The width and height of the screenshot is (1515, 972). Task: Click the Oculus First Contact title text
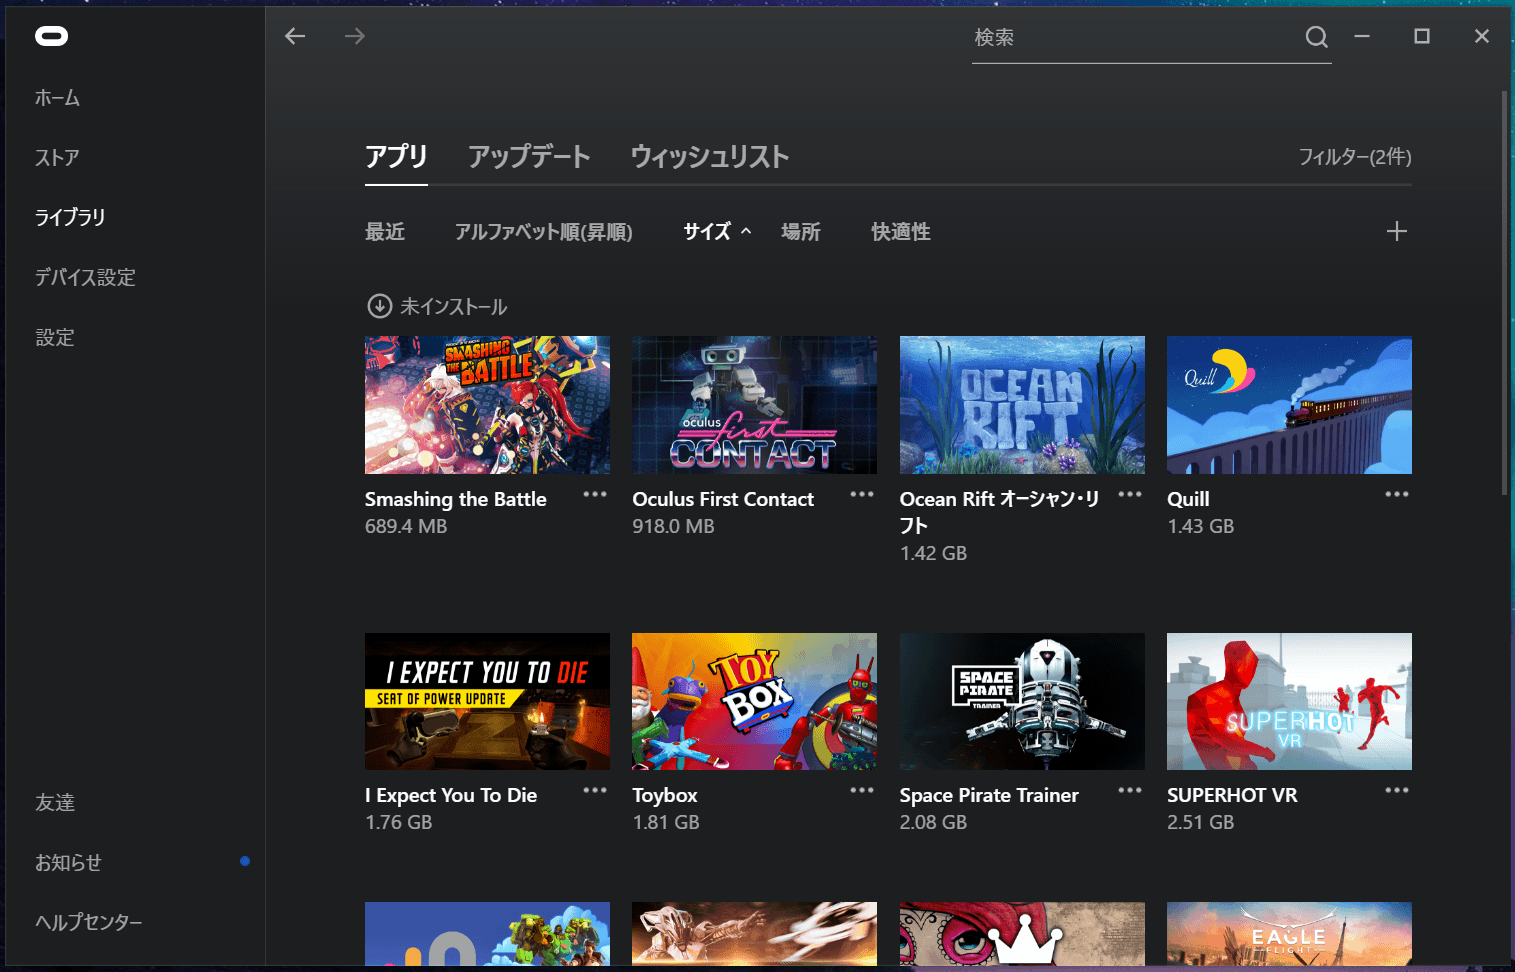click(723, 499)
